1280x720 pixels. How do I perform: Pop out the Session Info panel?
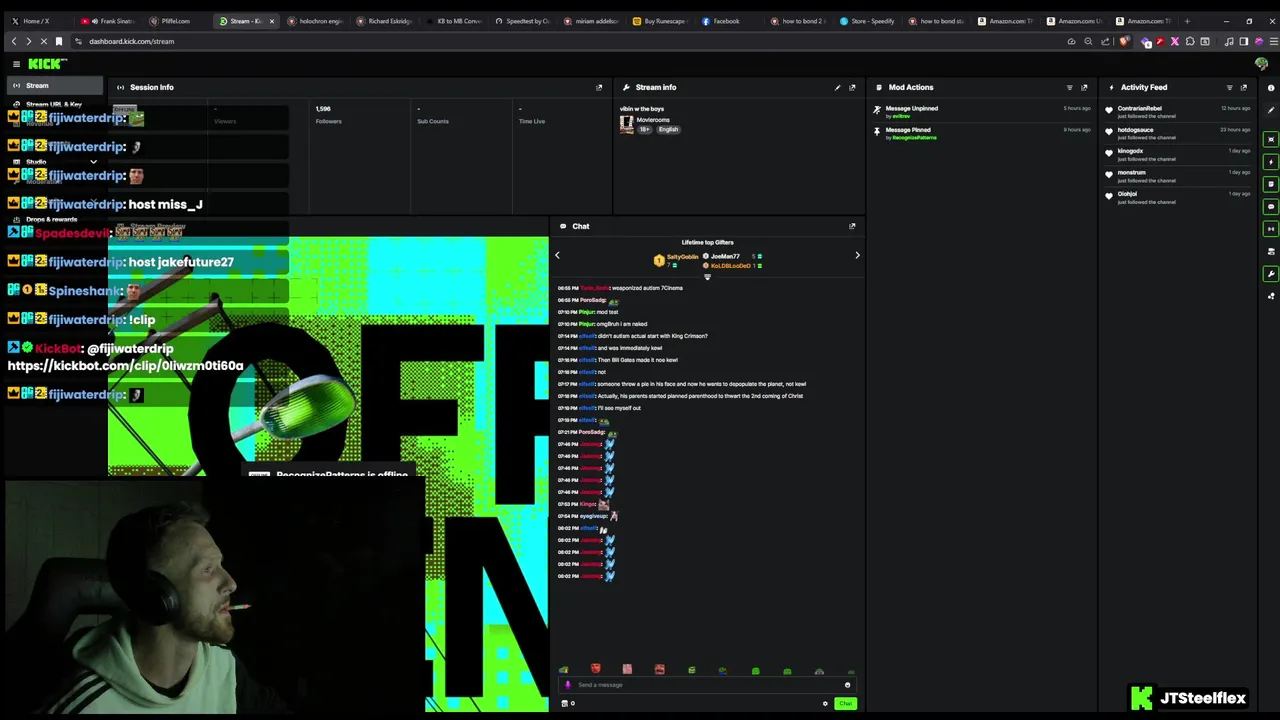pyautogui.click(x=599, y=87)
